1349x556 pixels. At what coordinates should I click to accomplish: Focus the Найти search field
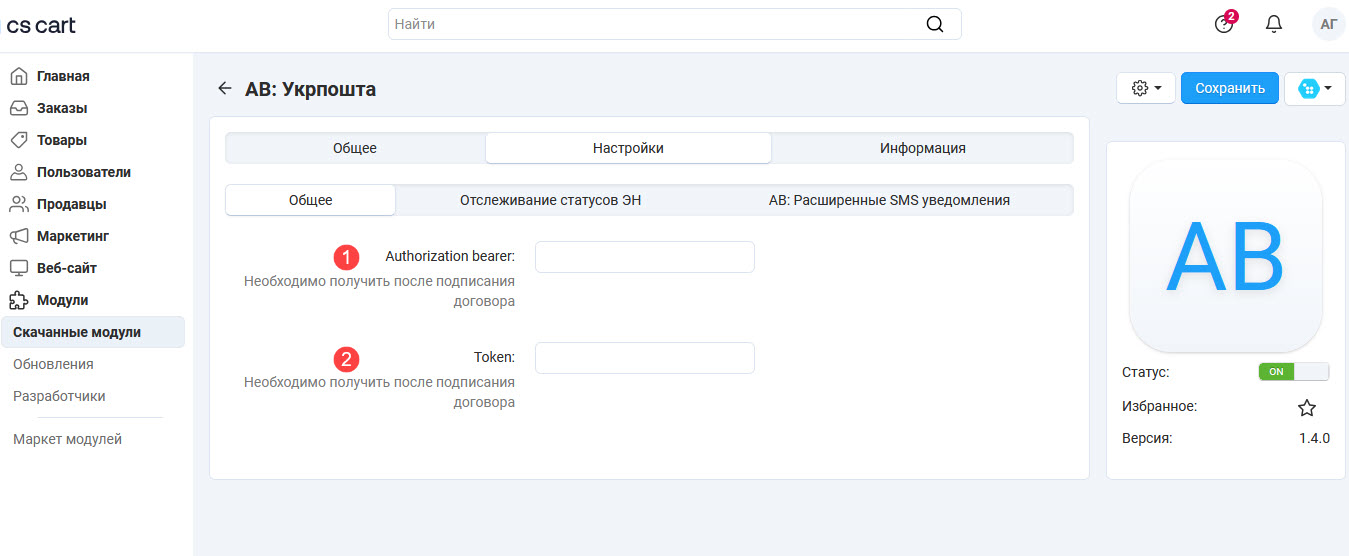tap(675, 24)
